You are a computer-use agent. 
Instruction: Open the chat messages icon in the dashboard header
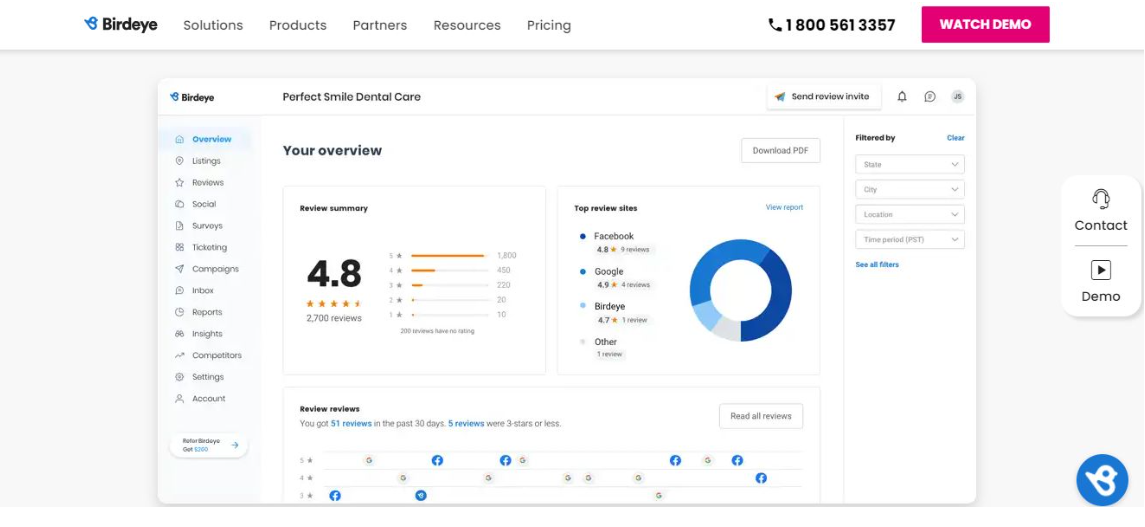point(930,96)
